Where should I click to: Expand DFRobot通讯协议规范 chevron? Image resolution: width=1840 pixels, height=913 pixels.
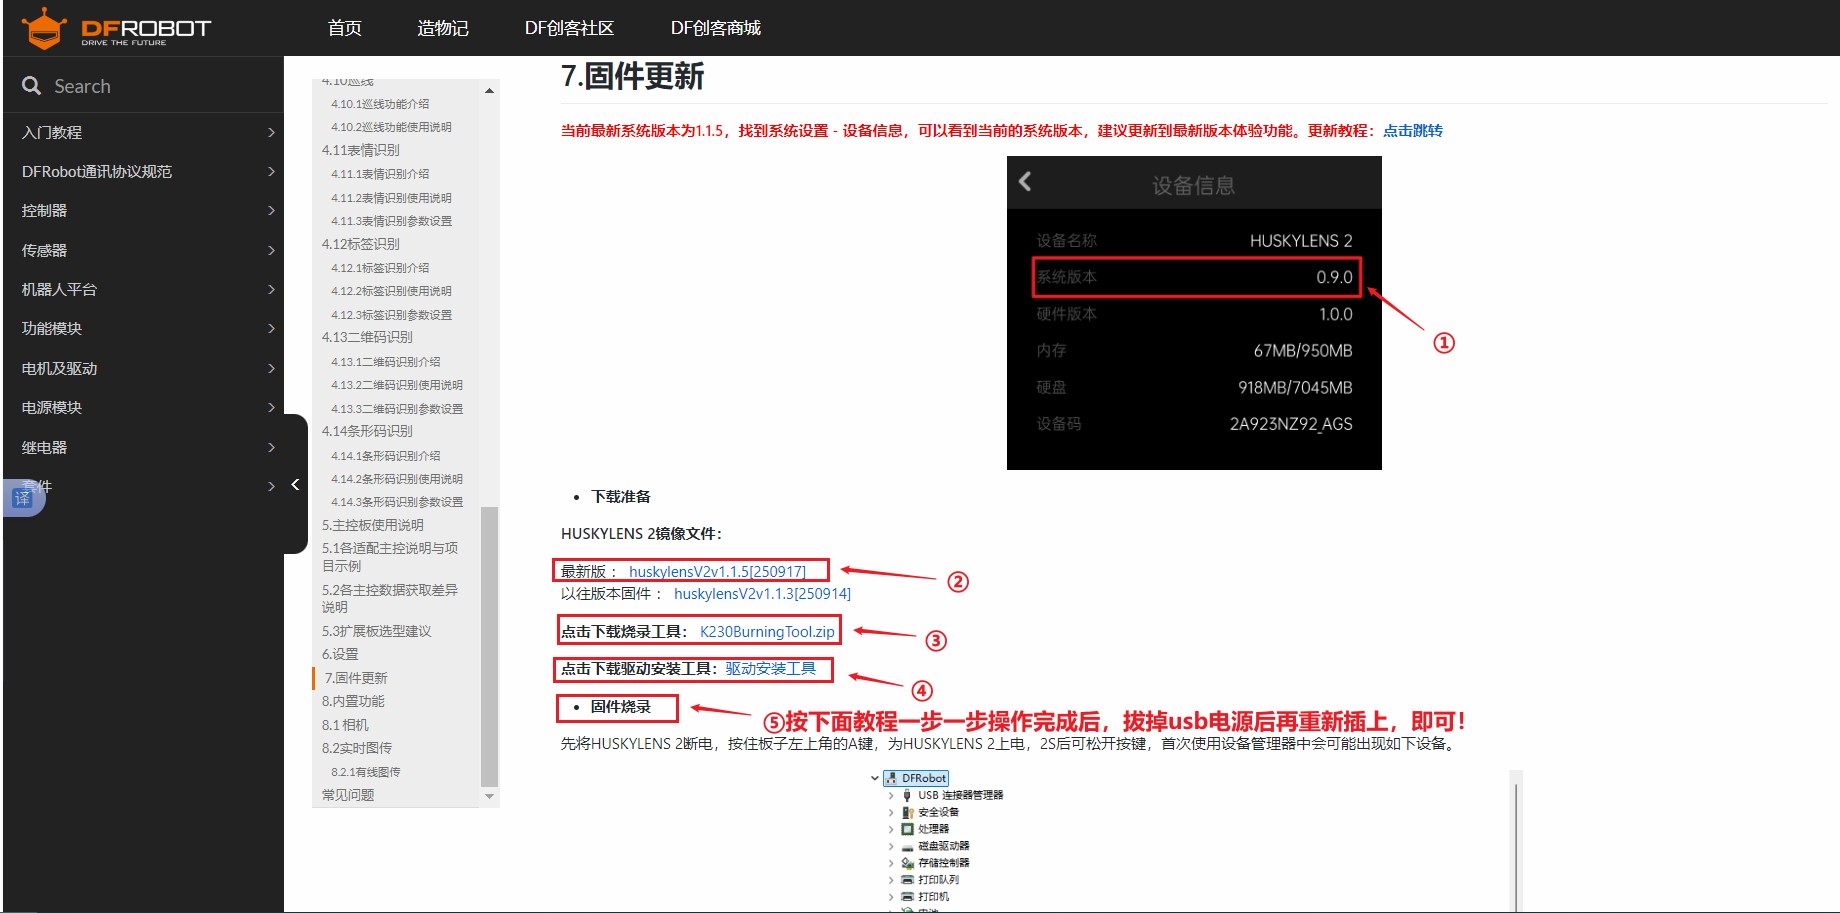(271, 172)
